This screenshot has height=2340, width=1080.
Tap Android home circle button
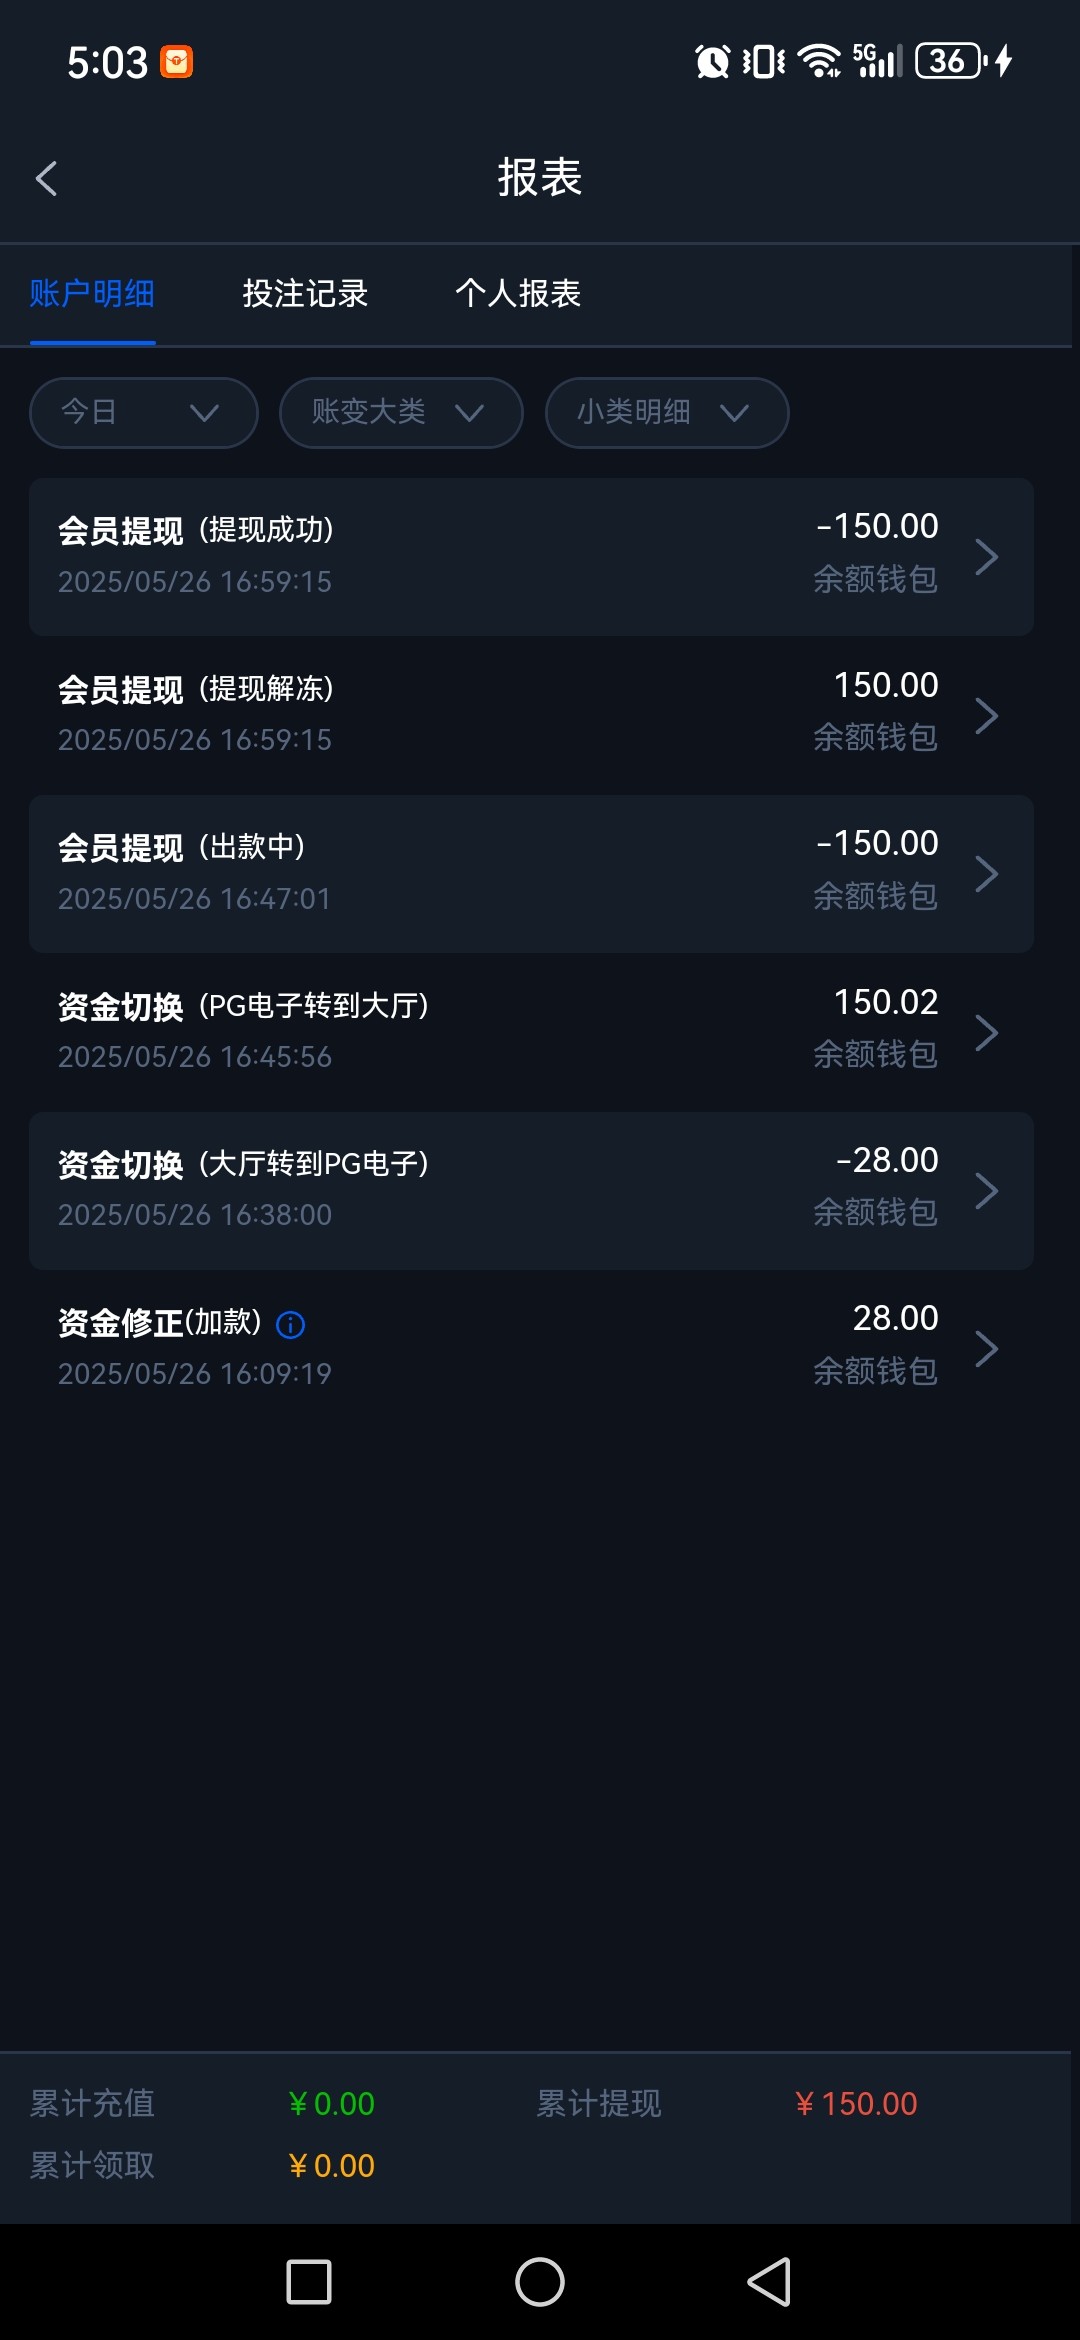(x=540, y=2282)
